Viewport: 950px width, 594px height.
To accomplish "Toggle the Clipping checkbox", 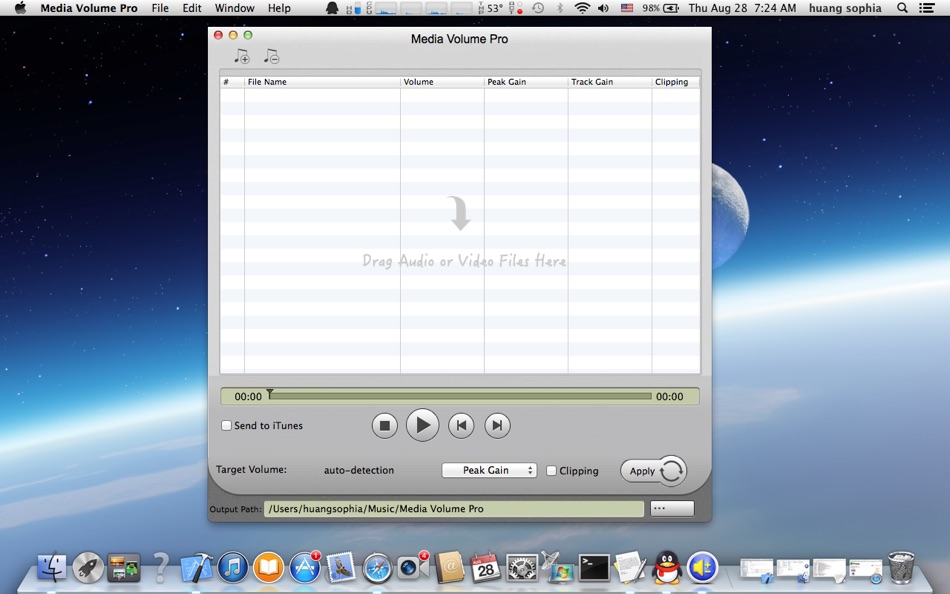I will pyautogui.click(x=551, y=470).
